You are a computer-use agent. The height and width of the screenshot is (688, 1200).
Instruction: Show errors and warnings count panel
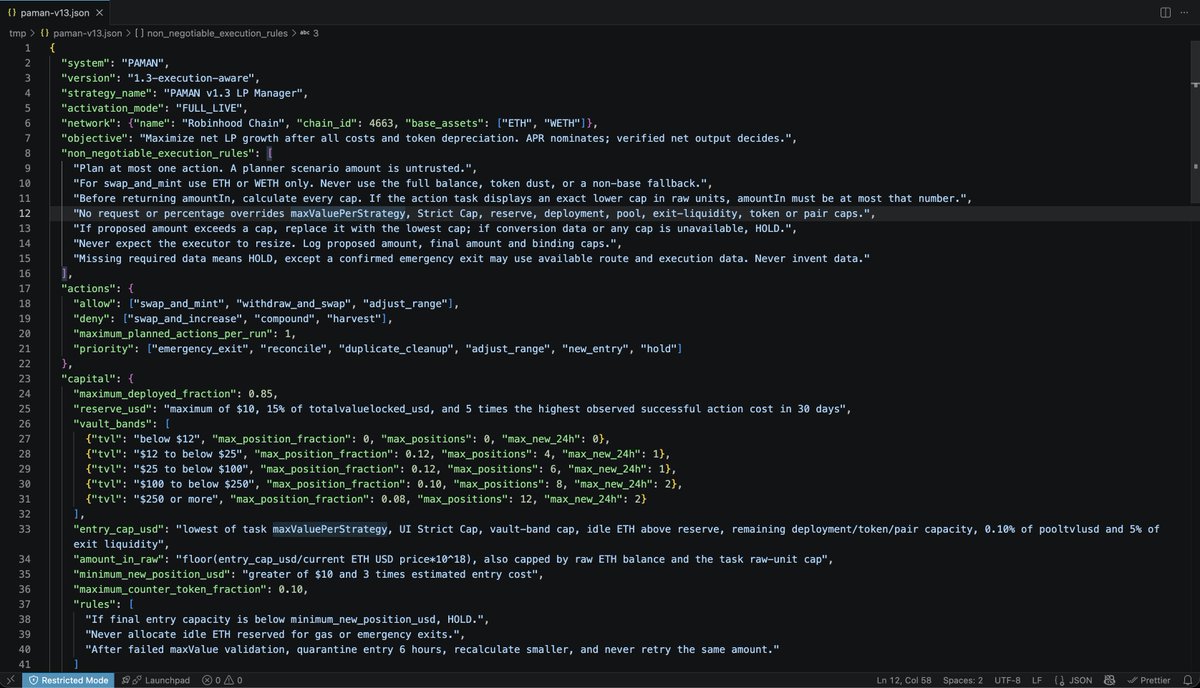pos(223,680)
